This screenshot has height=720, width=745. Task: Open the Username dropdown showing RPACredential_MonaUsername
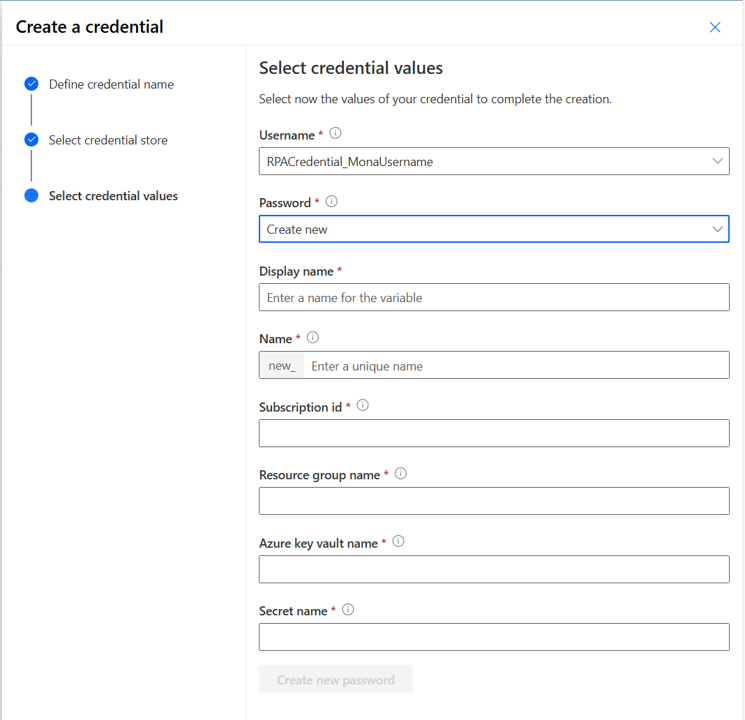tap(494, 161)
